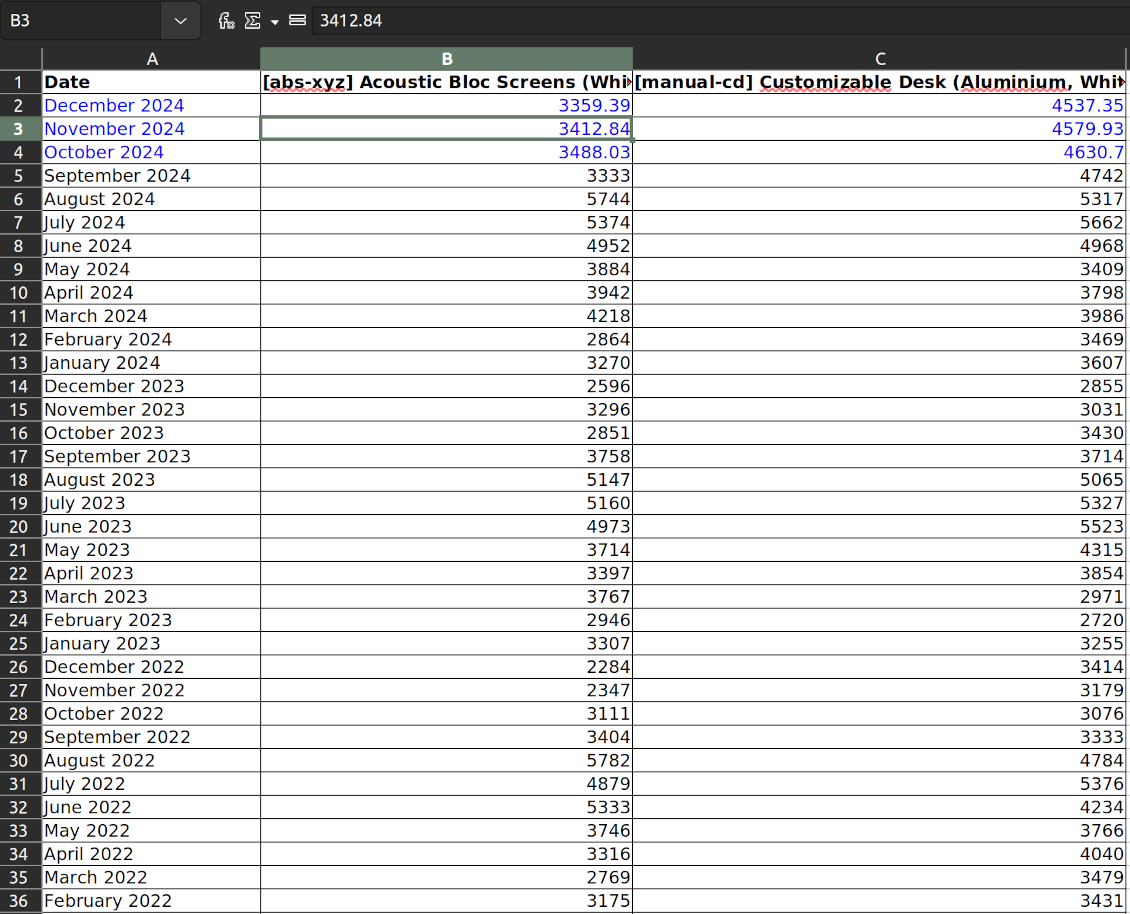Image resolution: width=1130 pixels, height=914 pixels.
Task: Select the November 2023 cell
Action: tap(151, 409)
